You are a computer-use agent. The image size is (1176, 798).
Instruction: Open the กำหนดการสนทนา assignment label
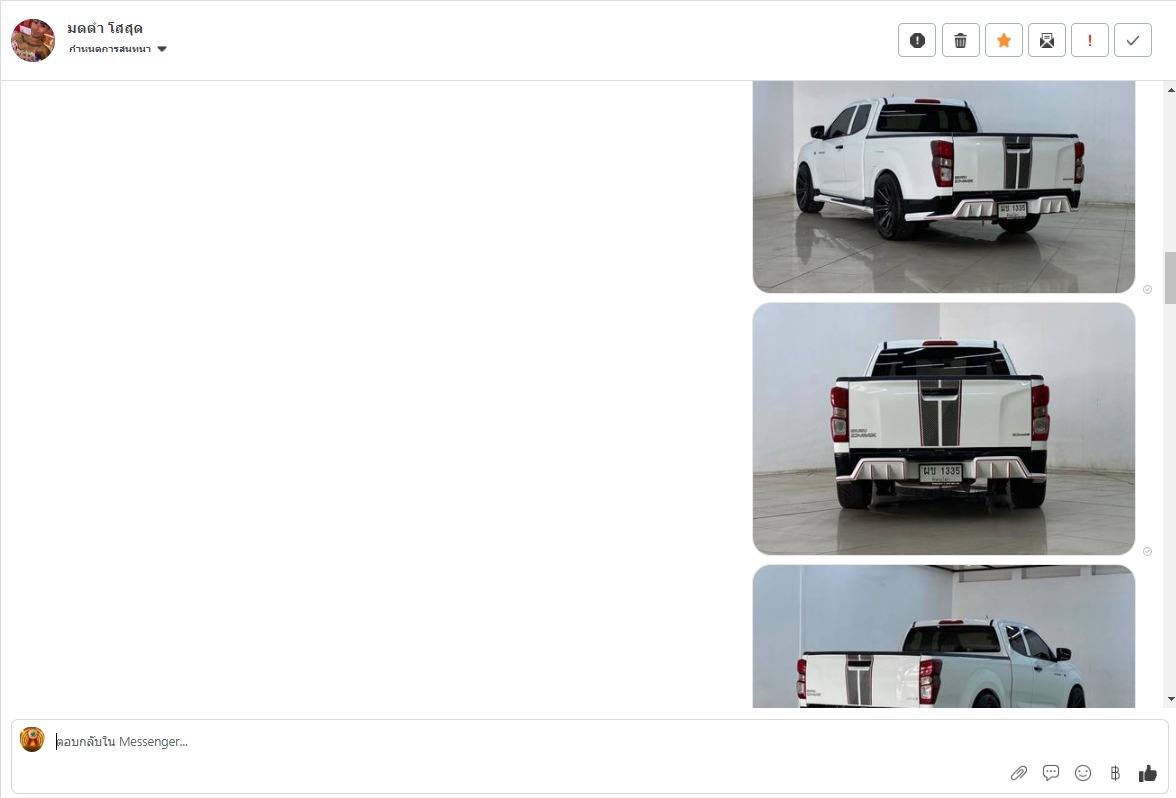pos(110,49)
